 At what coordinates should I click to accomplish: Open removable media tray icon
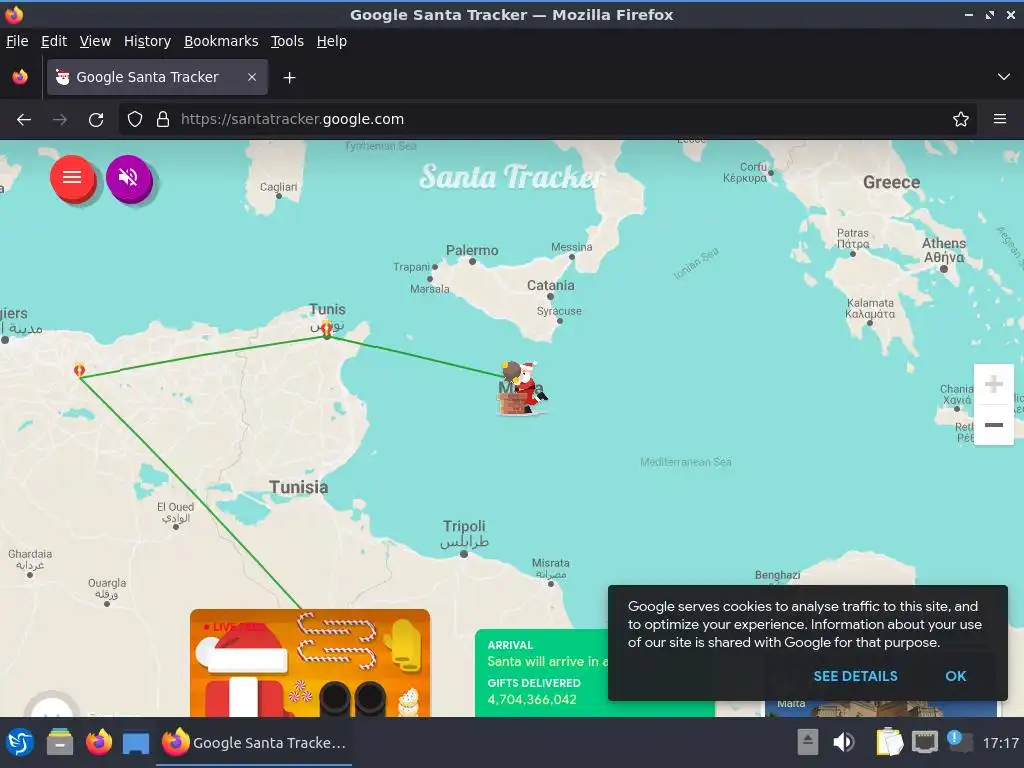[807, 742]
